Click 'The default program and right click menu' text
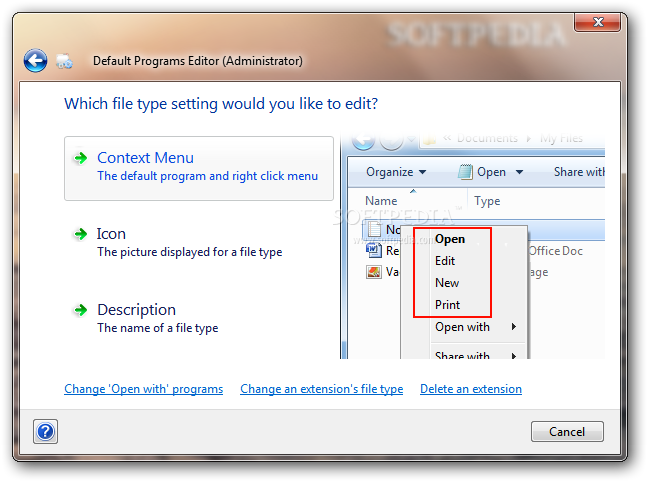 click(x=207, y=176)
